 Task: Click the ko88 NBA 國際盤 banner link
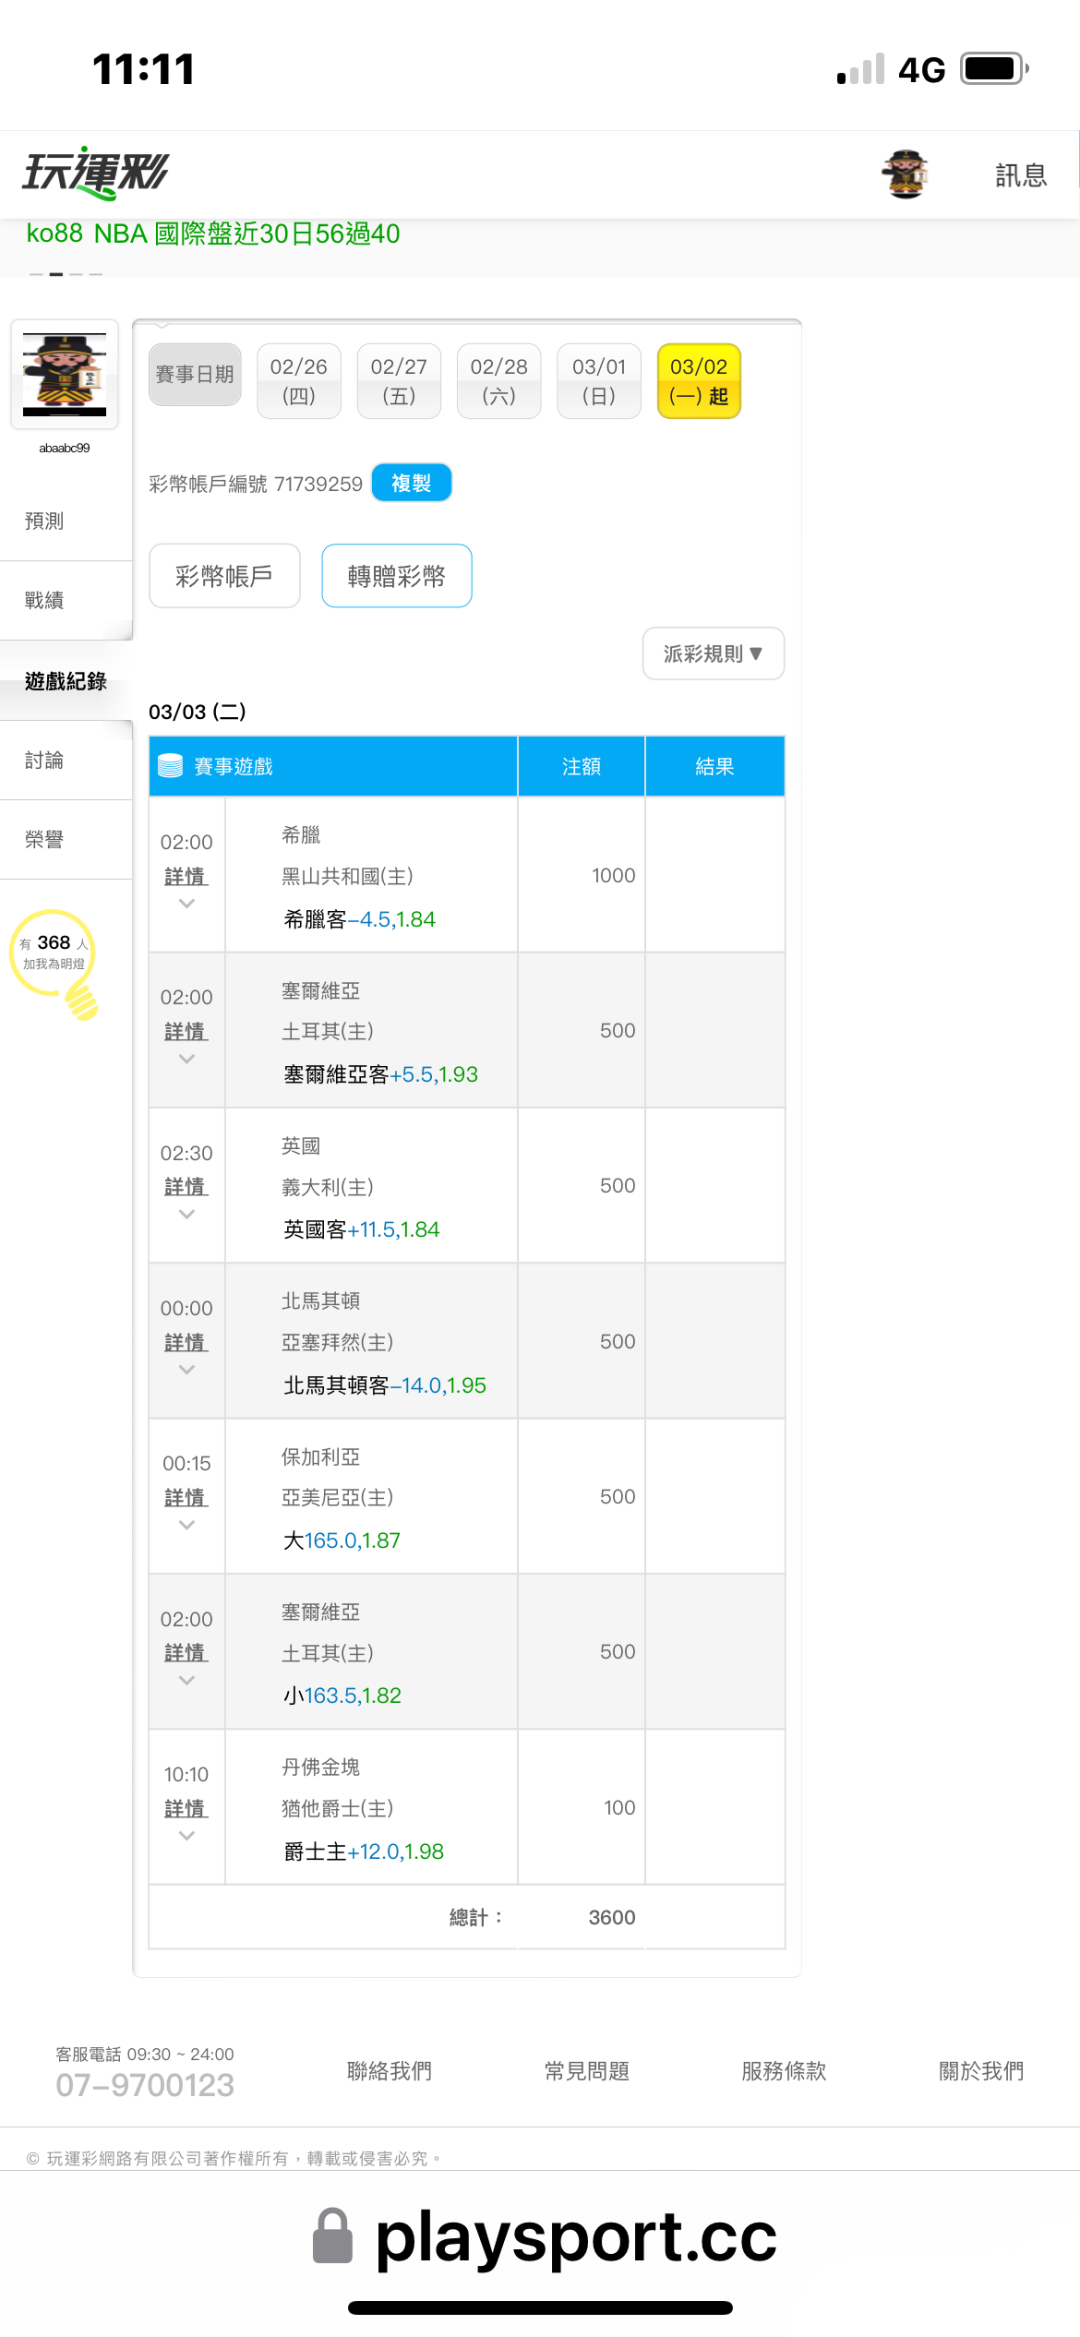(x=213, y=234)
